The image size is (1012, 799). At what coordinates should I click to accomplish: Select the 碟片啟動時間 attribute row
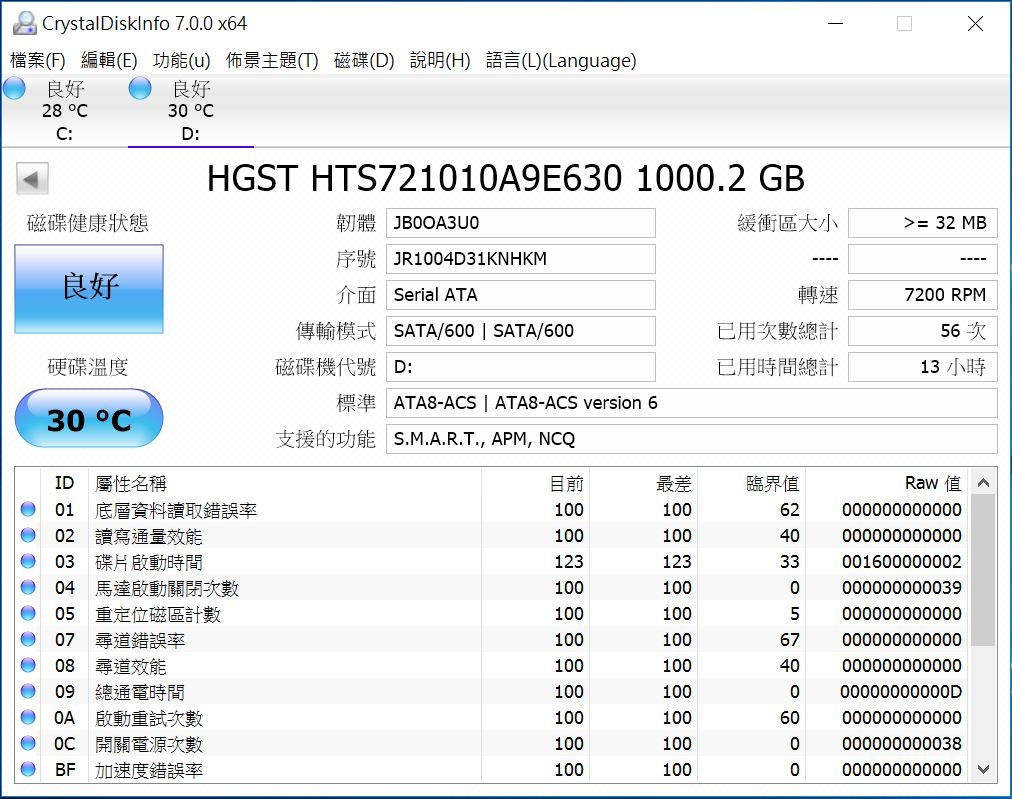pyautogui.click(x=491, y=561)
